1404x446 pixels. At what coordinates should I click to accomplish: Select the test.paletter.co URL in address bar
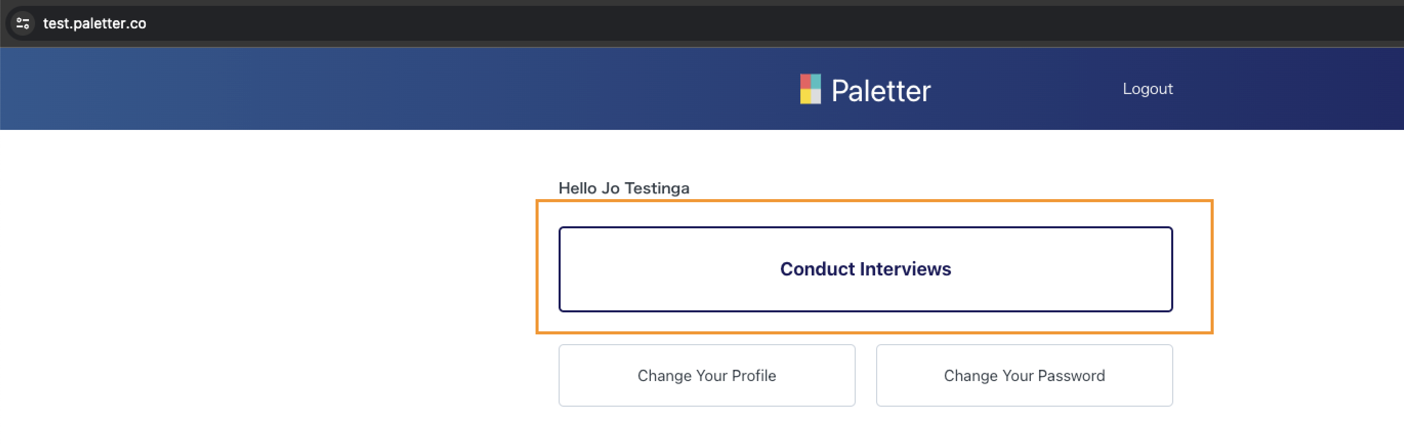(x=94, y=23)
